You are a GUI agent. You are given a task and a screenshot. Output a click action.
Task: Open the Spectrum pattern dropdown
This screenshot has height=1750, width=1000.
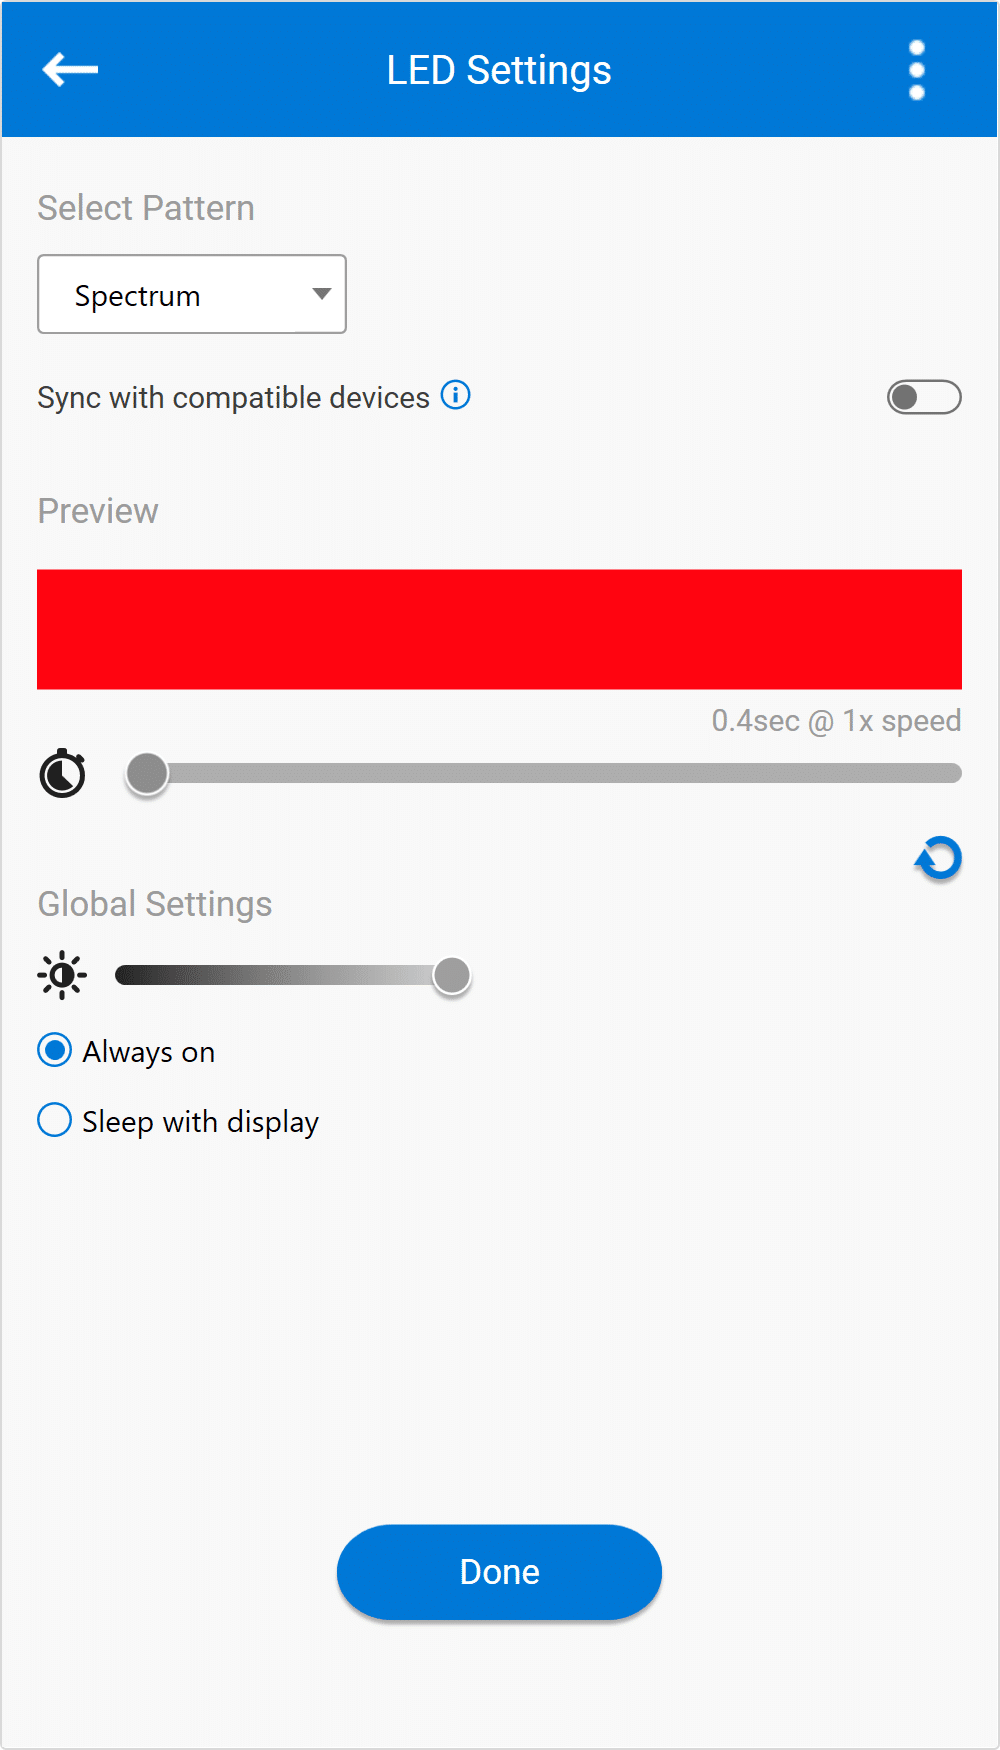coord(192,294)
